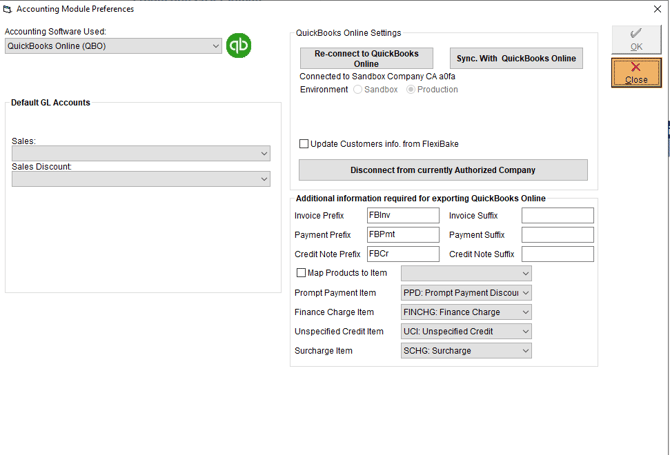Viewport: 670px width, 455px height.
Task: Open the Accounting Software Used dropdown
Action: (113, 46)
